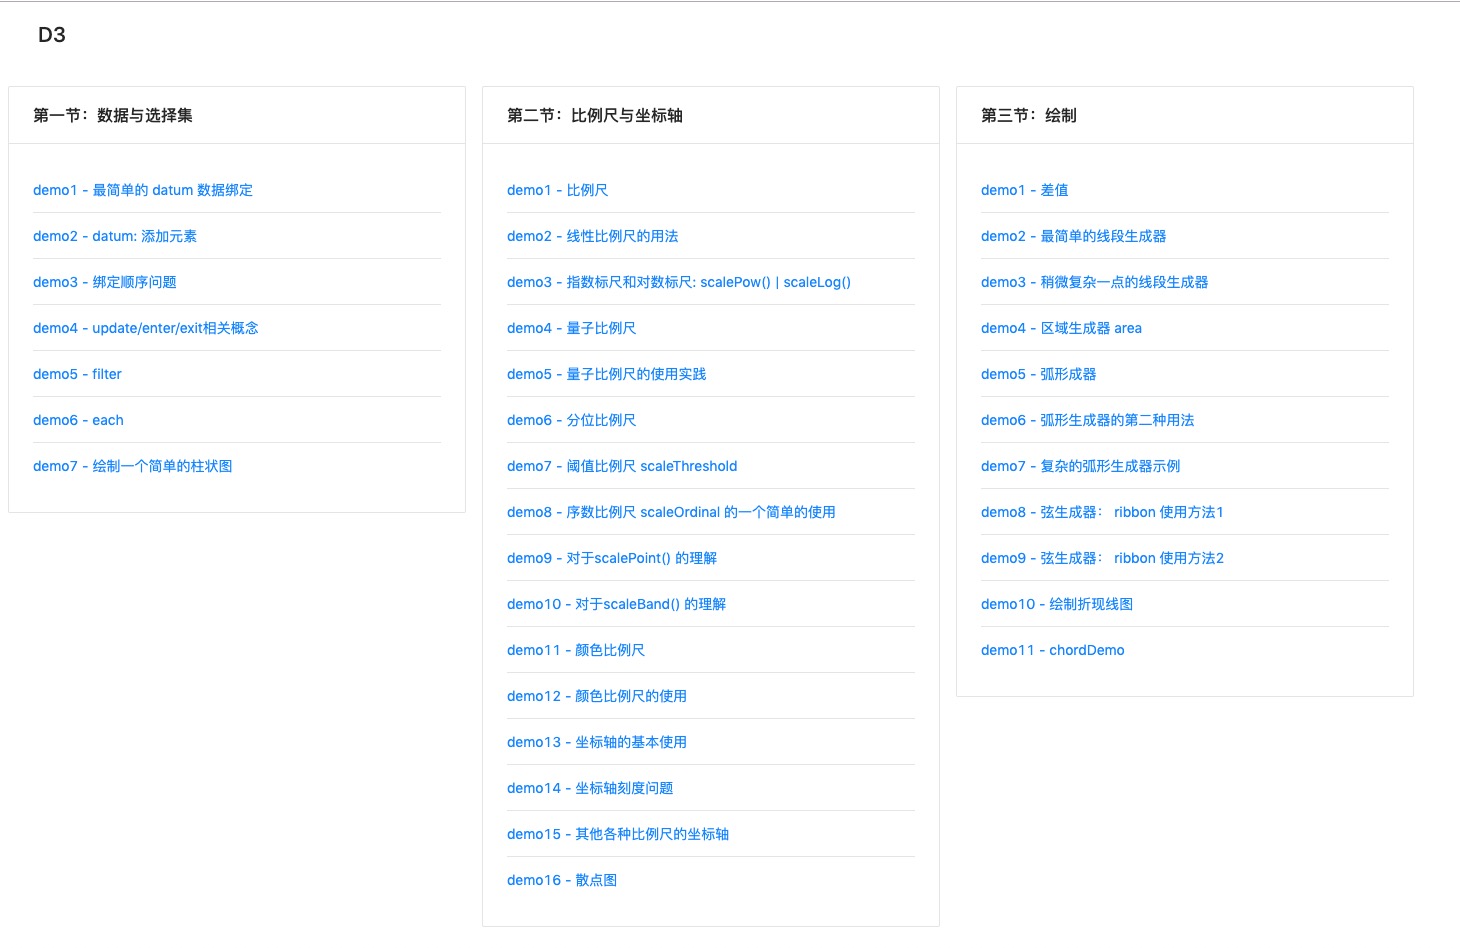Viewport: 1460px width, 948px height.
Task: Open demo1 比例尺 link
Action: click(558, 190)
